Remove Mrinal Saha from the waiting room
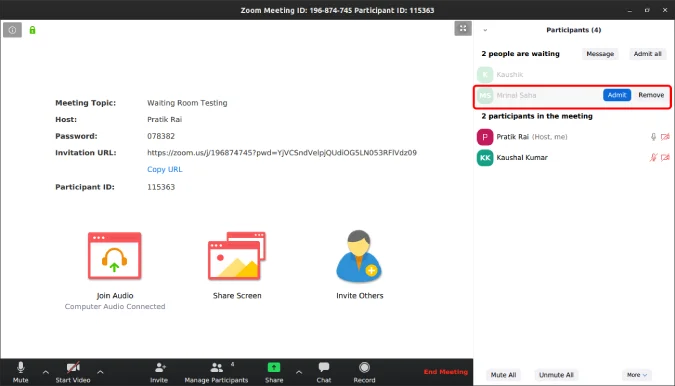Image resolution: width=675 pixels, height=386 pixels. click(x=651, y=95)
